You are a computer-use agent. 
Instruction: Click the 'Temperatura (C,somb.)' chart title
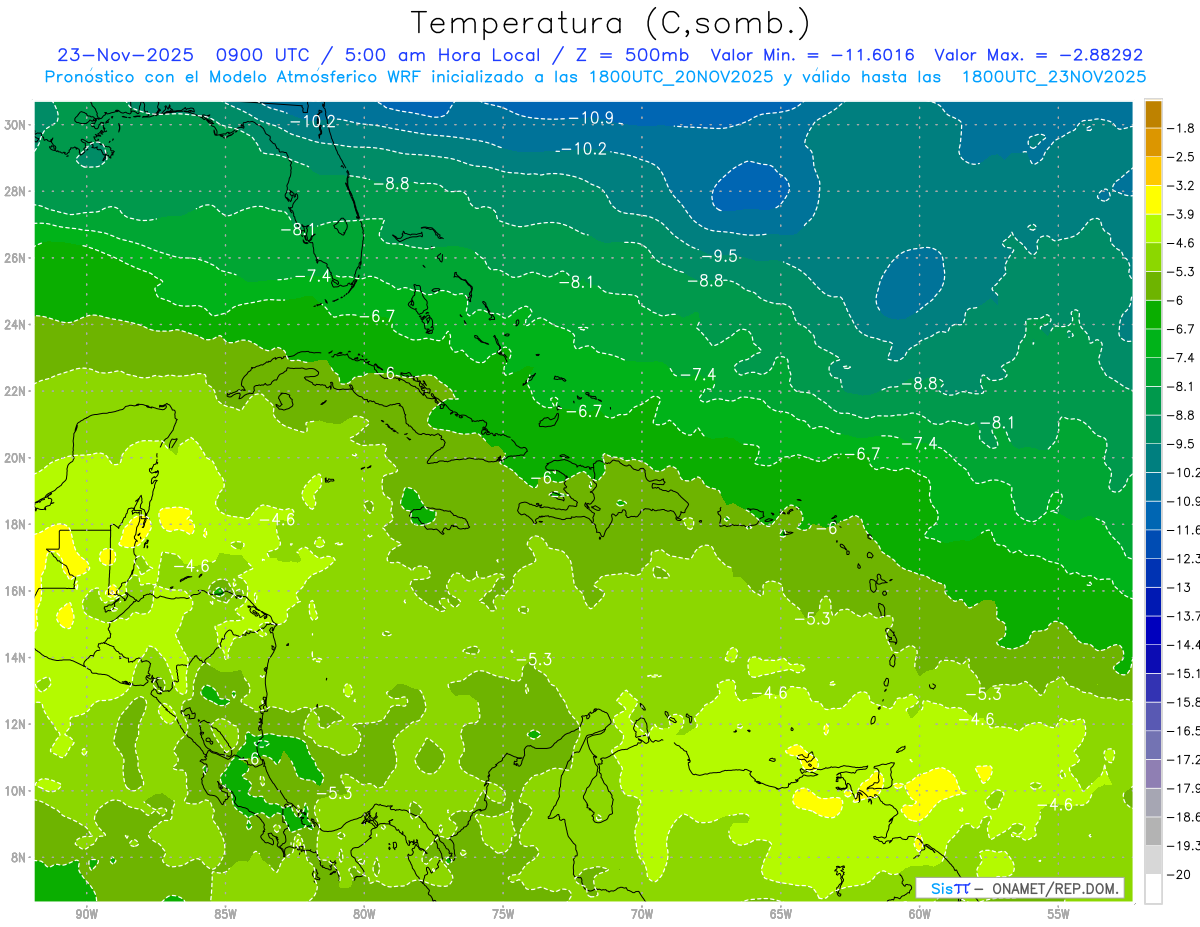tap(610, 23)
